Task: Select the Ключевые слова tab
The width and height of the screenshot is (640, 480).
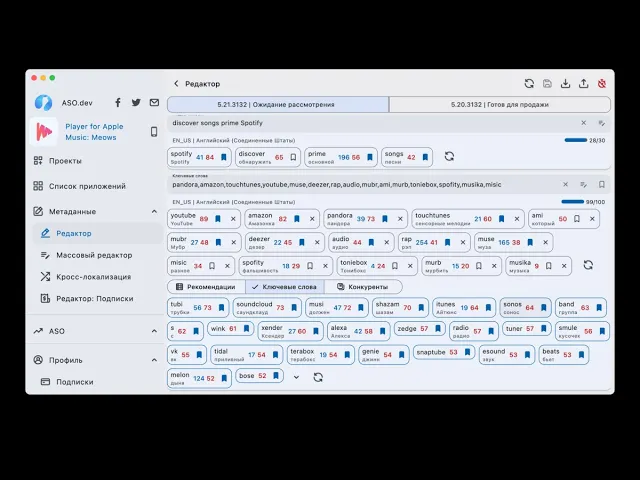Action: (x=284, y=287)
